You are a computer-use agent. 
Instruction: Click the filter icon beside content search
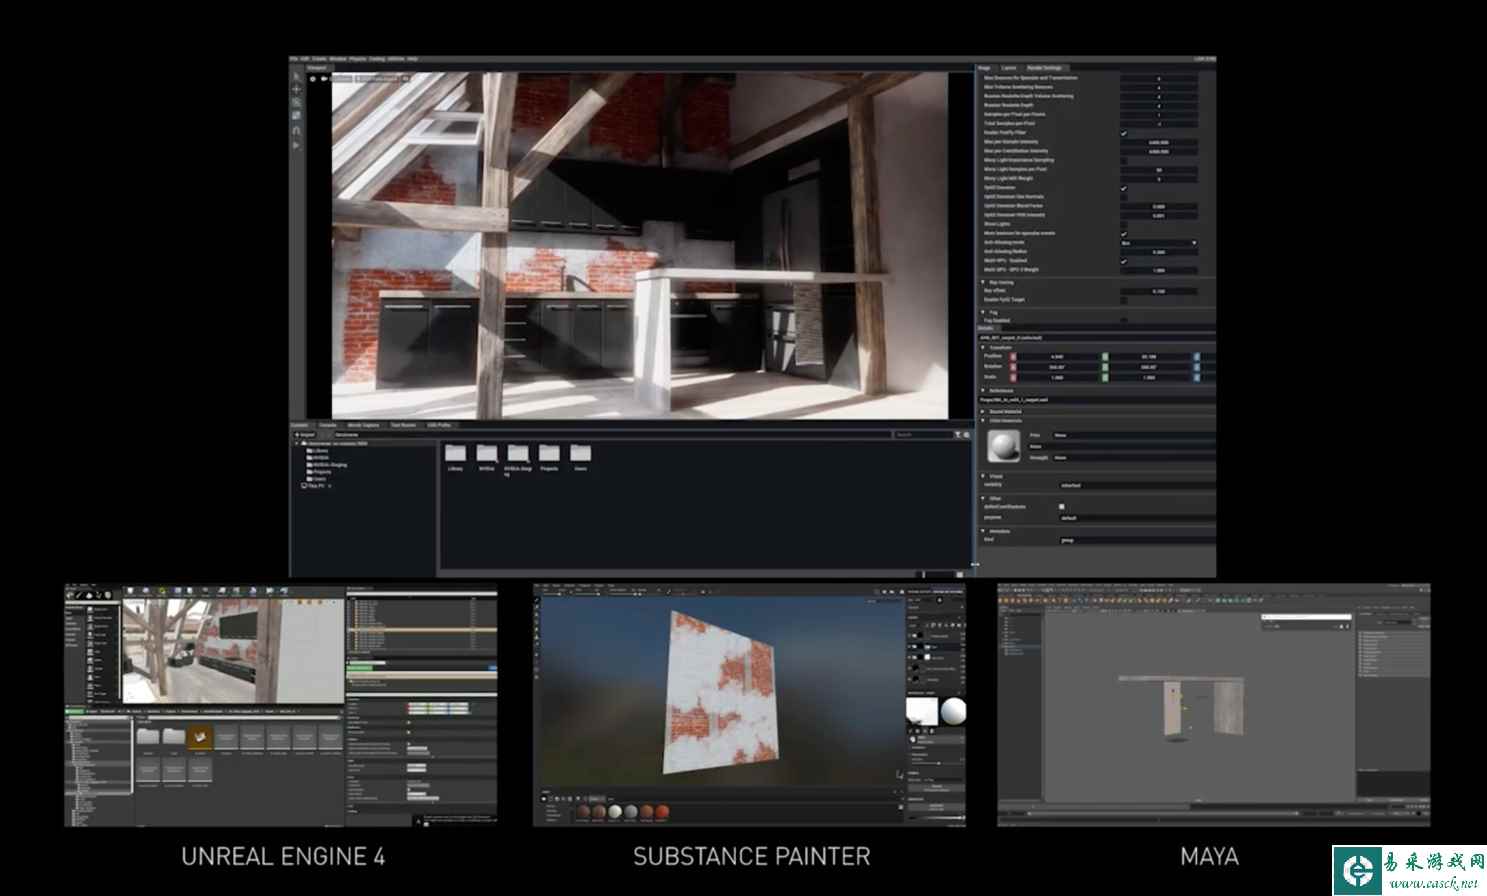coord(958,435)
